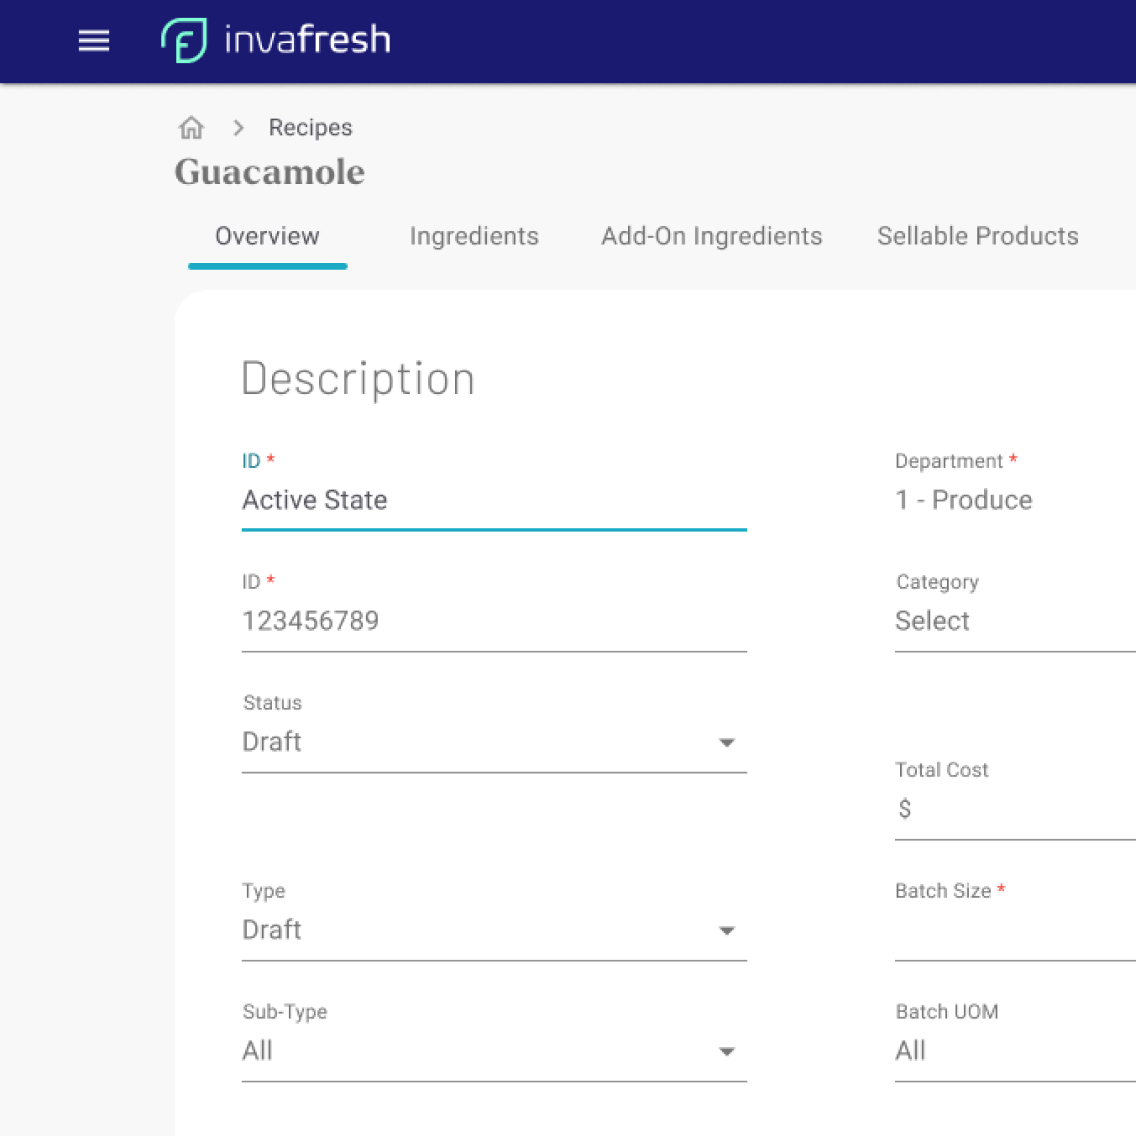This screenshot has height=1136, width=1136.
Task: Click the breadcrumb chevron before Recipes
Action: [238, 128]
